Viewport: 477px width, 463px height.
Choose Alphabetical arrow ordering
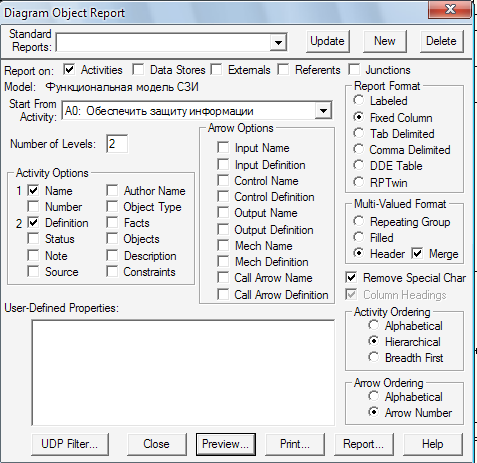(x=373, y=396)
